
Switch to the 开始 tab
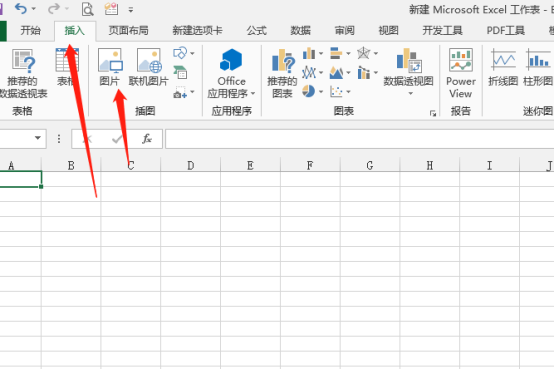point(30,31)
